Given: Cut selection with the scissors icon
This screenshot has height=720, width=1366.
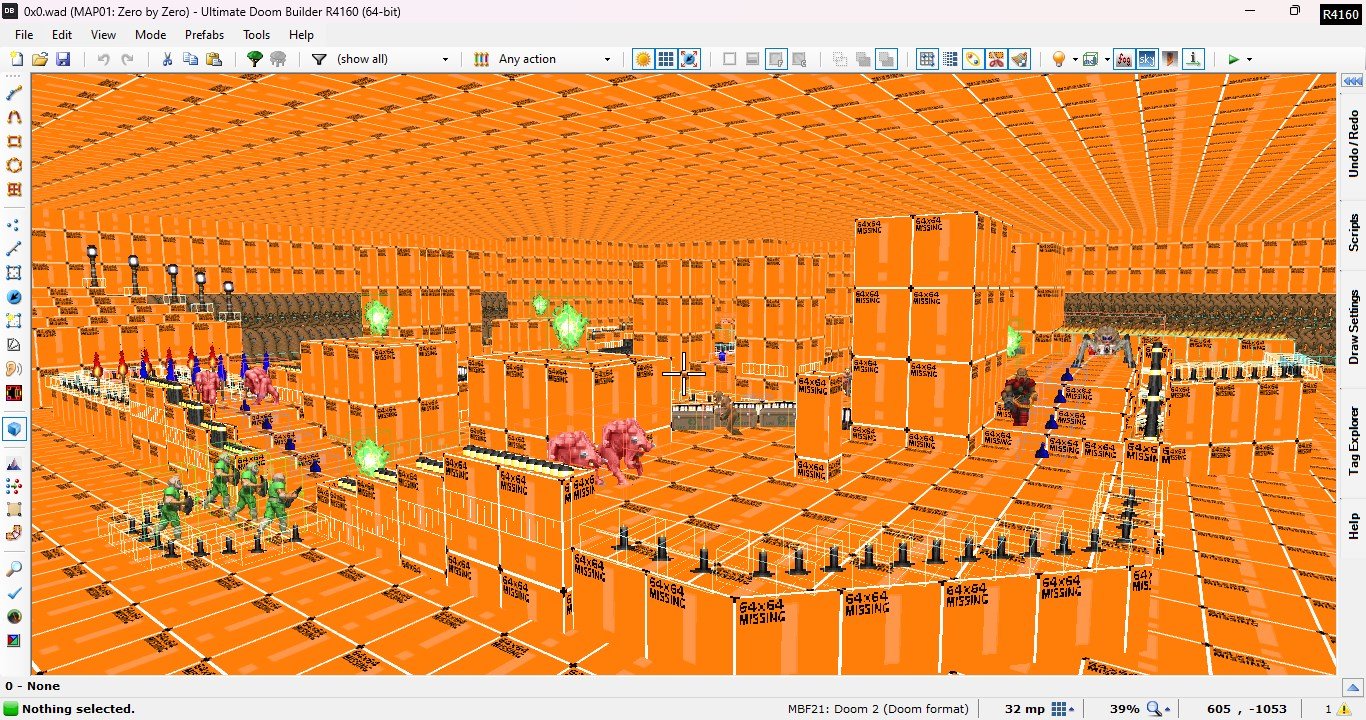Looking at the screenshot, I should (167, 59).
